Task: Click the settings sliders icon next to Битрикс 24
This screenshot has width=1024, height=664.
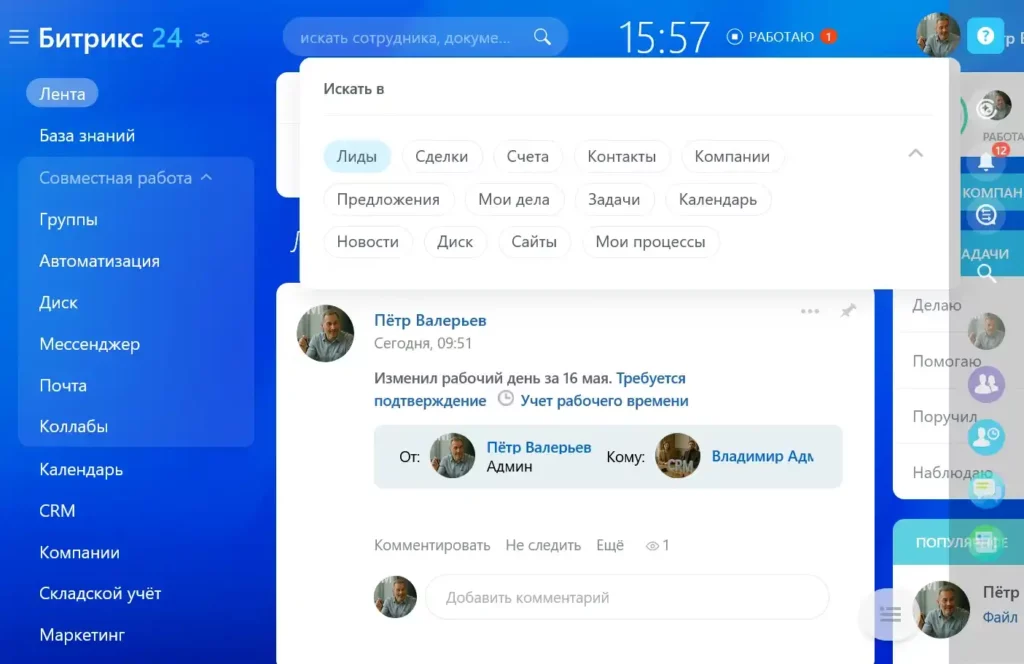Action: [x=203, y=38]
